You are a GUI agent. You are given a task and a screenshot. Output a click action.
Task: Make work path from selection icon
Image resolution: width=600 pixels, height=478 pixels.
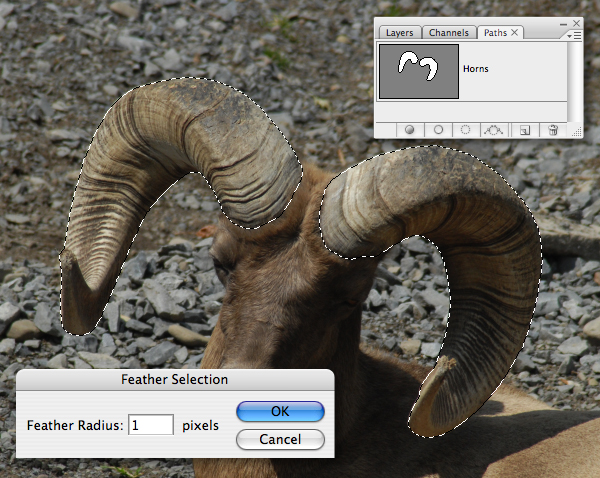494,130
